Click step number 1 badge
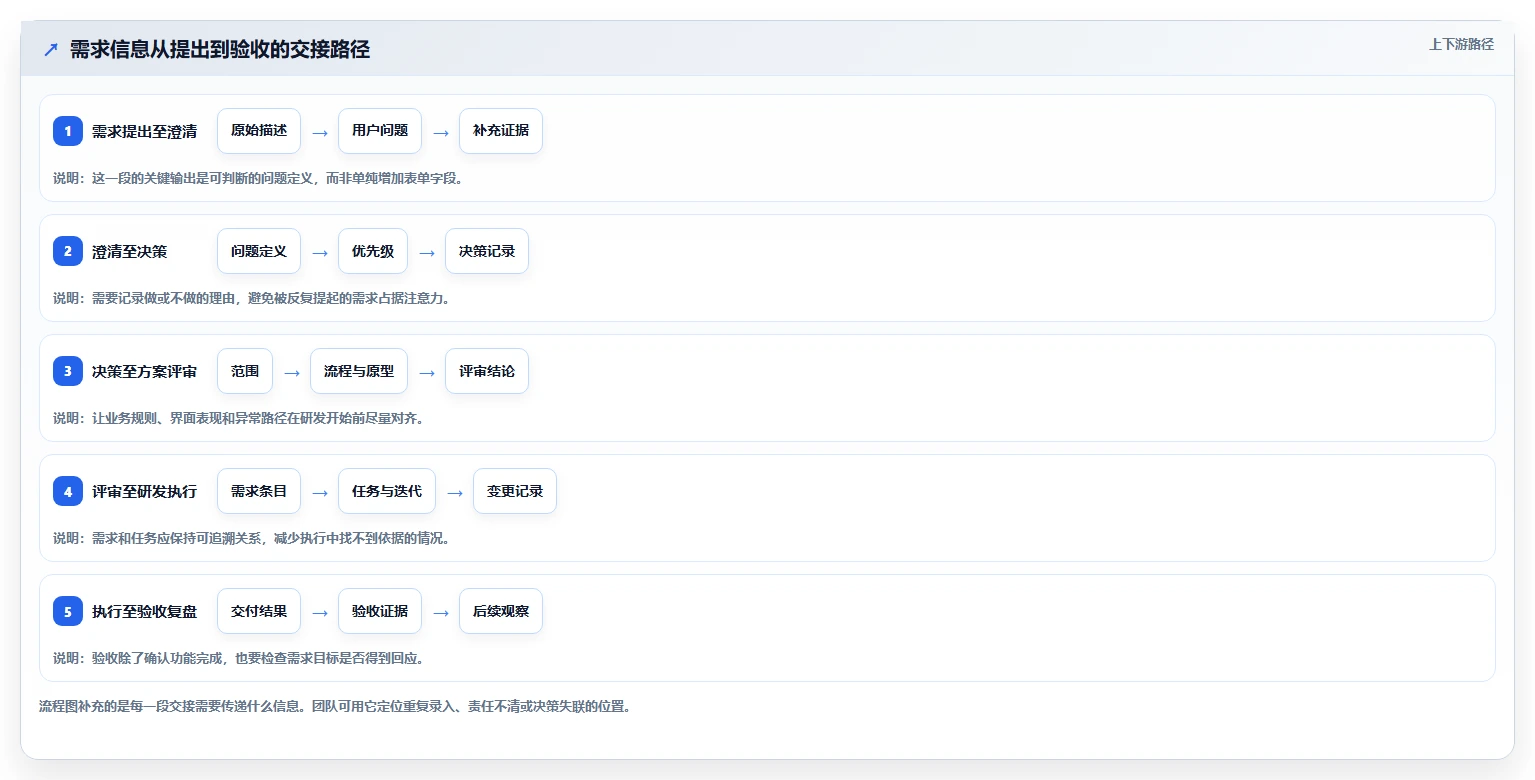Image resolution: width=1535 pixels, height=780 pixels. tap(68, 131)
